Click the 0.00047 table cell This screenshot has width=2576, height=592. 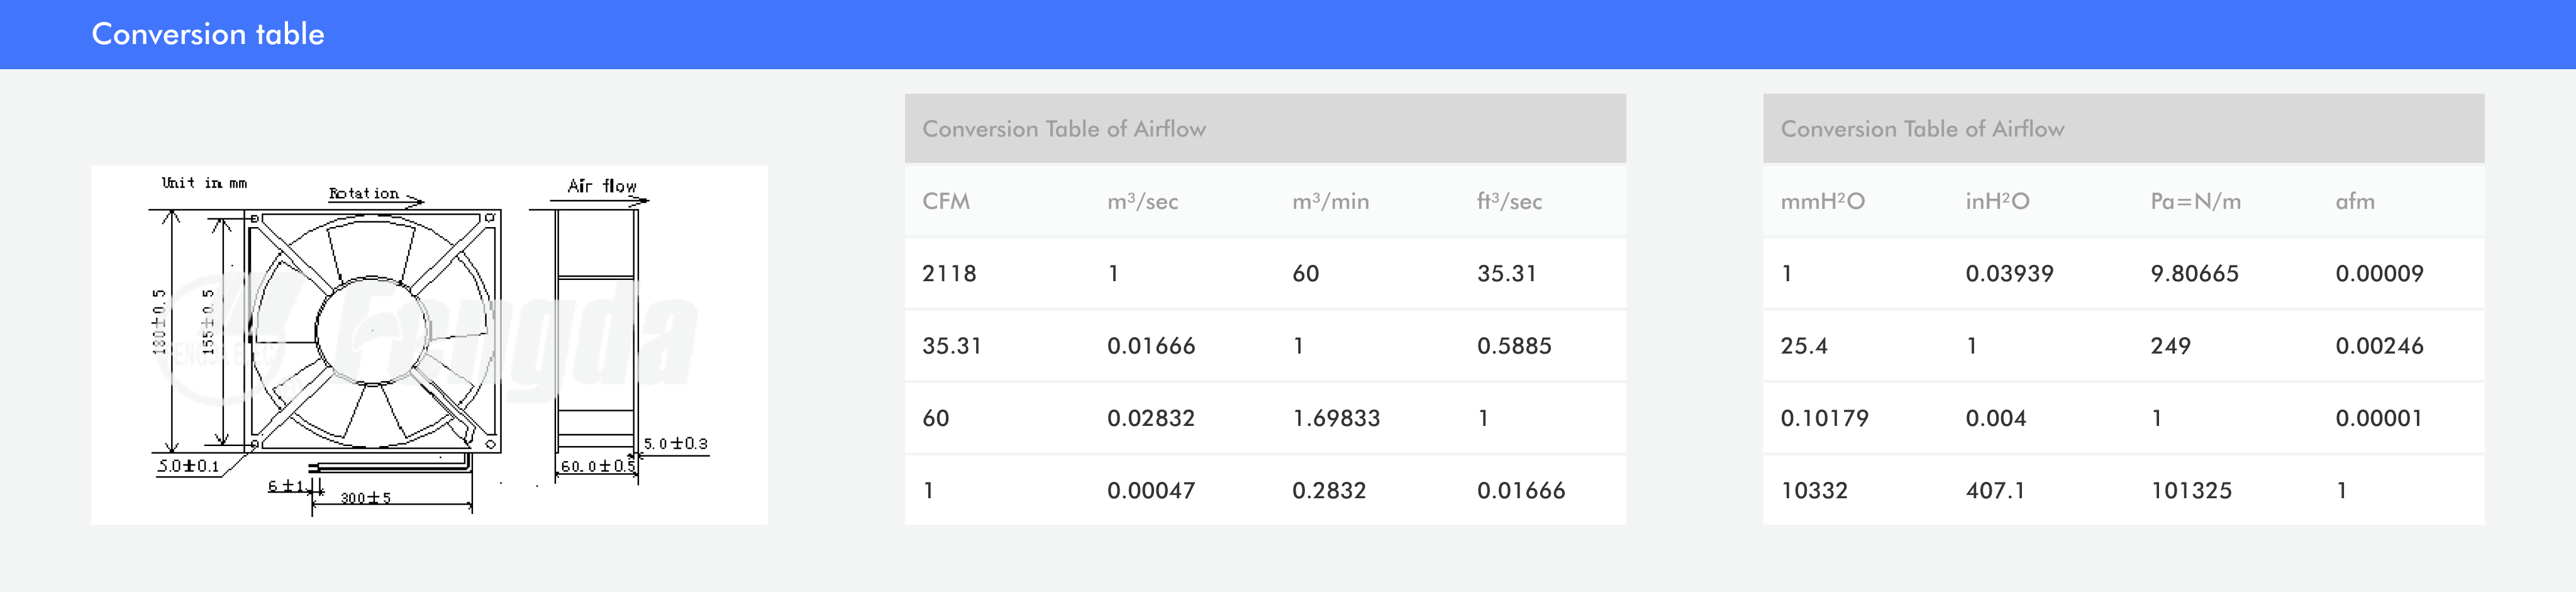[x=1151, y=490]
